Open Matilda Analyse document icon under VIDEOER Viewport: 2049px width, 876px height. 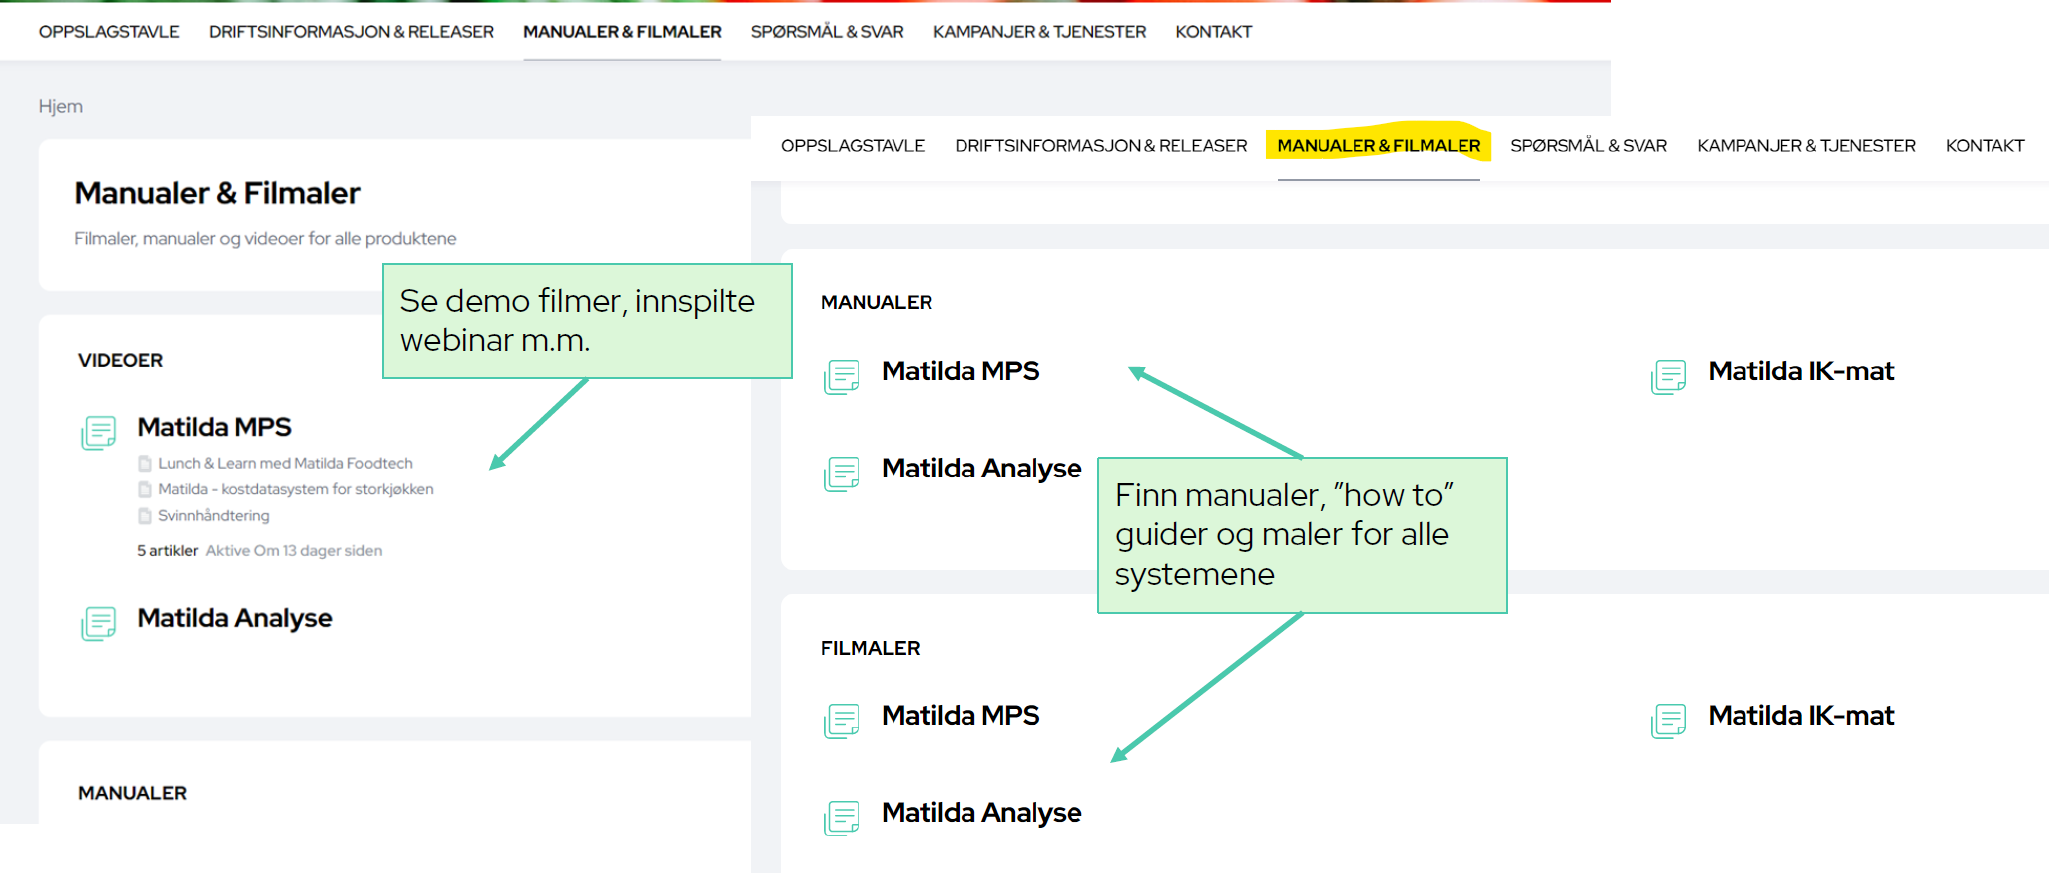[x=99, y=623]
